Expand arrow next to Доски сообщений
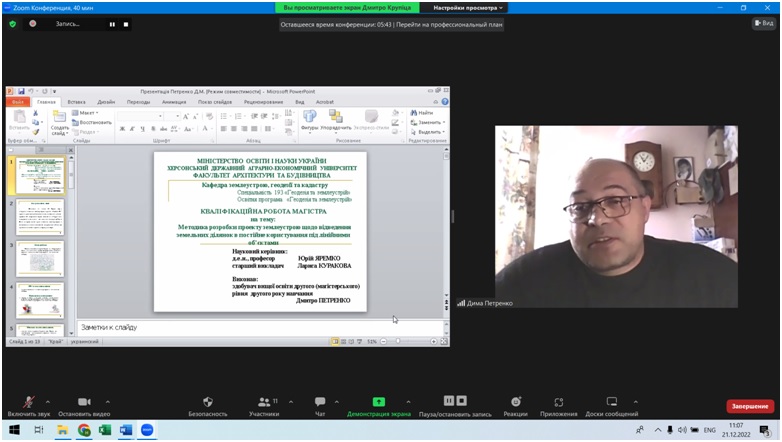This screenshot has height=442, width=782. tap(635, 402)
